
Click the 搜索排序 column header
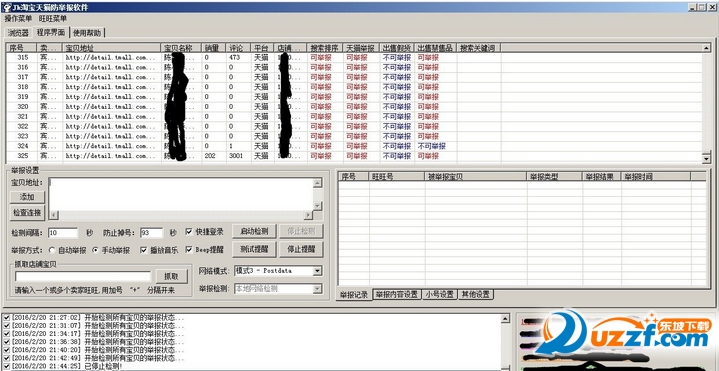325,48
